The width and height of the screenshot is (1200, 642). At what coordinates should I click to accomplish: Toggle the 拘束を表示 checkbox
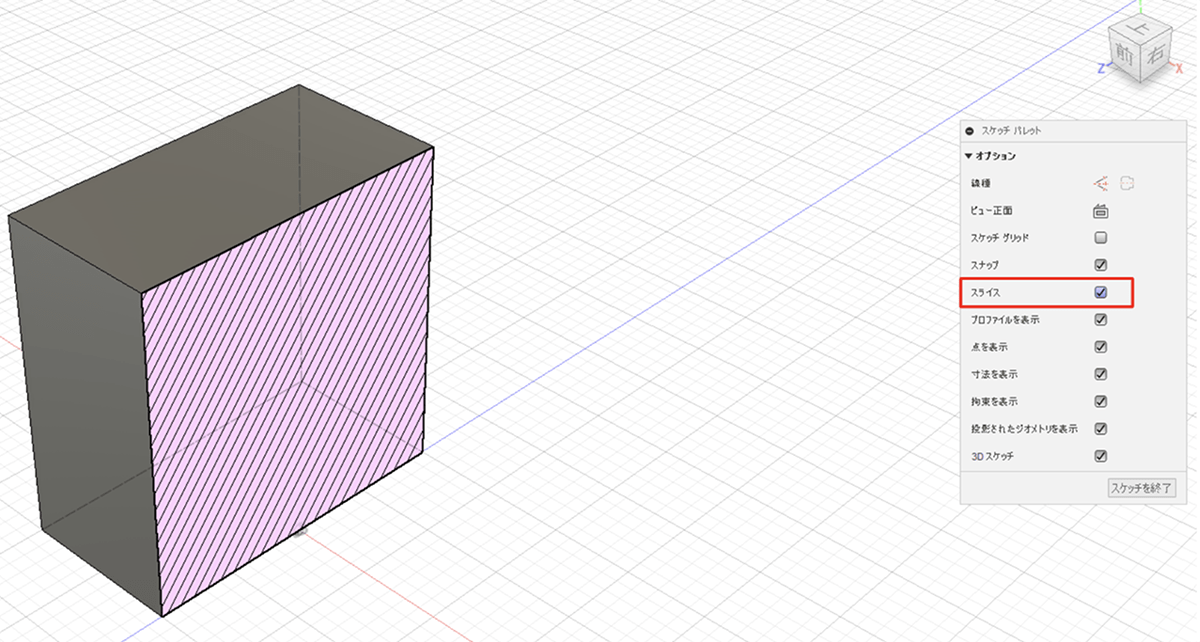1101,401
